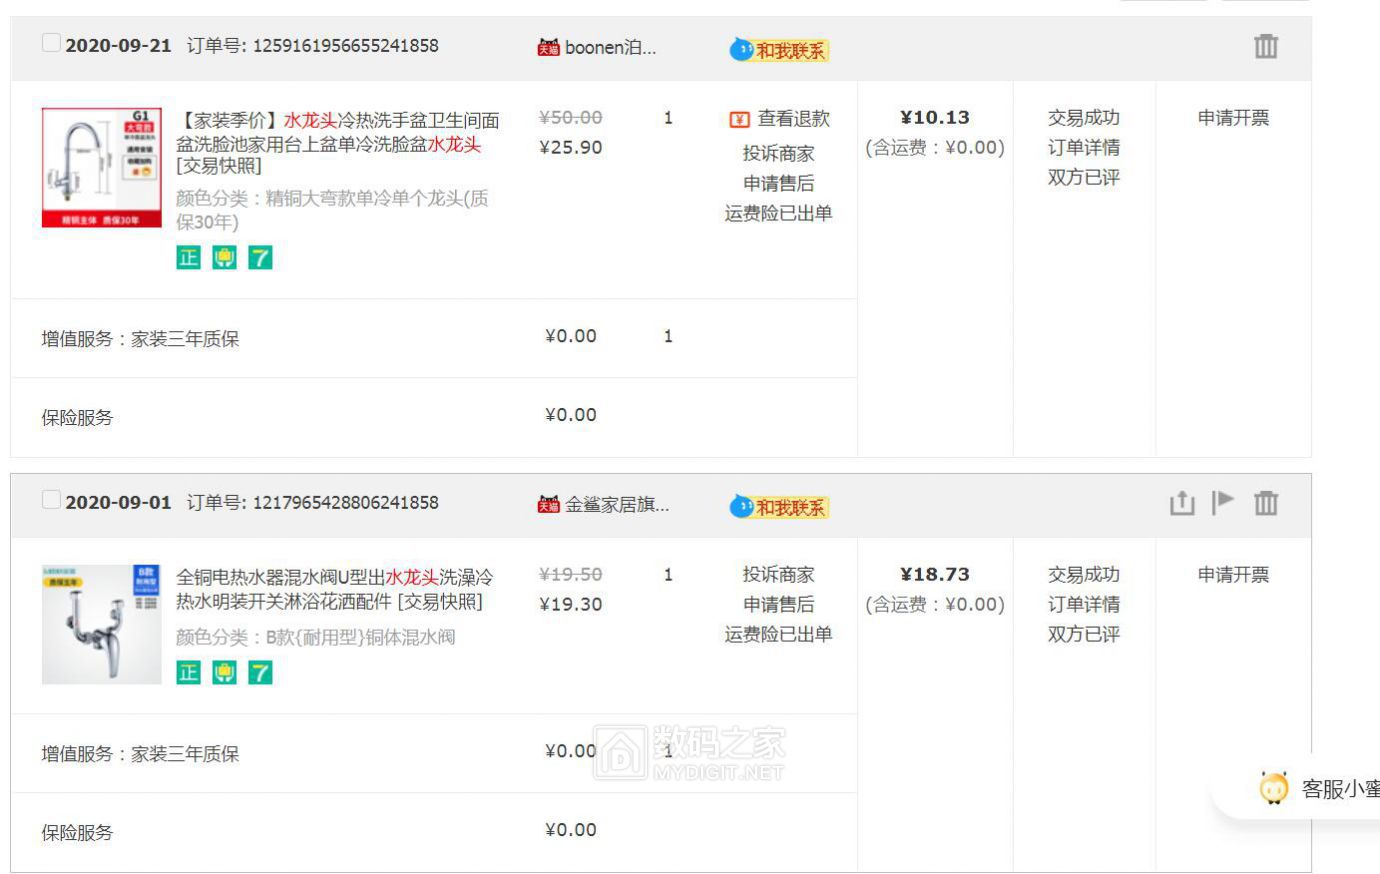
Task: Open the faucet product thumbnail image
Action: 102,168
